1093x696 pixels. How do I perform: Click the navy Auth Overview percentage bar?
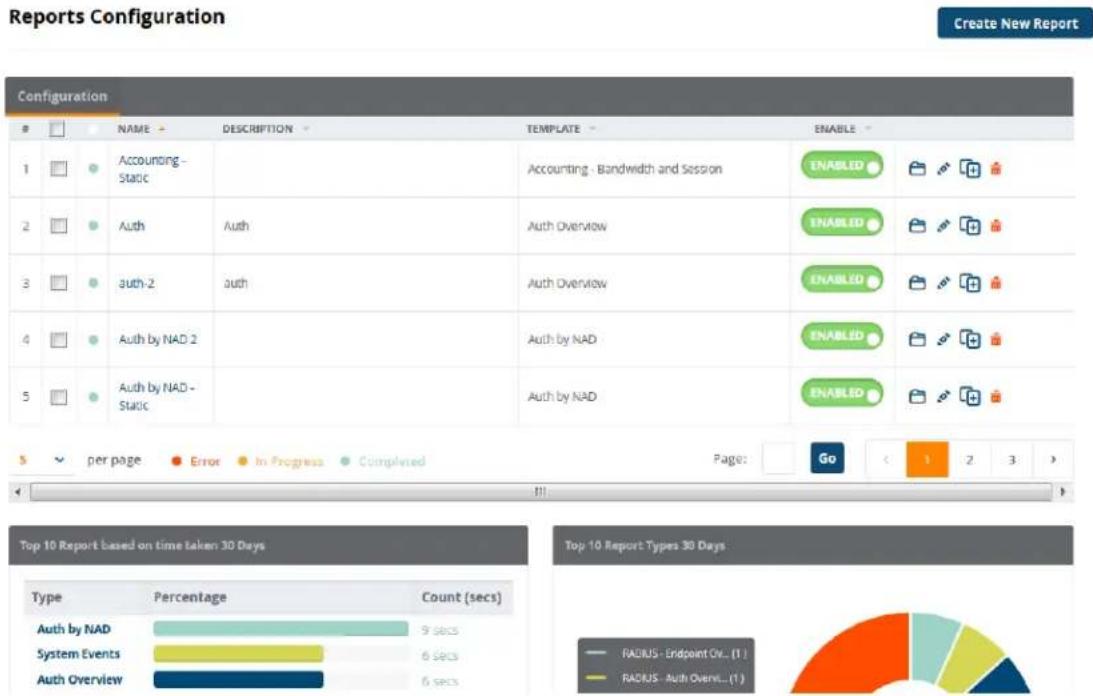click(238, 679)
